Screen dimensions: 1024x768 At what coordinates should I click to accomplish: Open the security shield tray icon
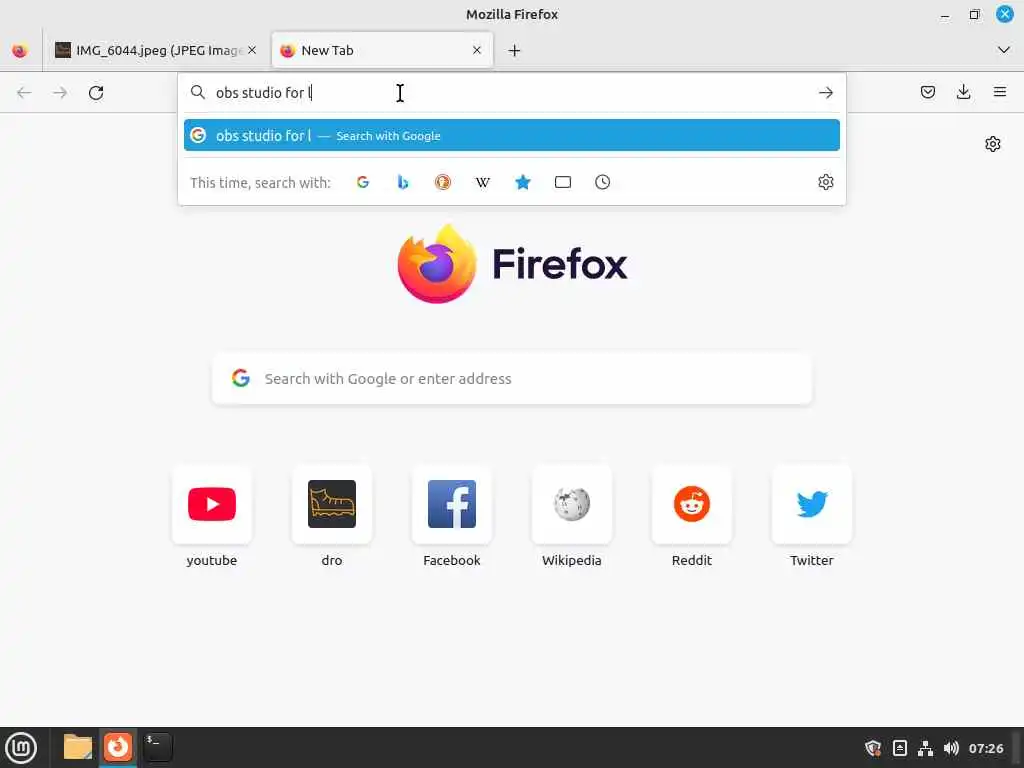pos(873,748)
